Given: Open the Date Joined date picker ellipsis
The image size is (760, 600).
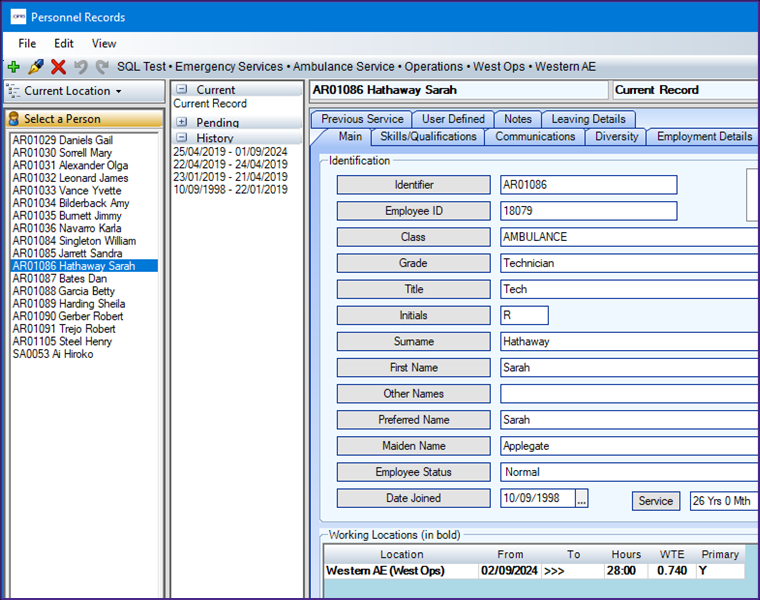Looking at the screenshot, I should click(x=582, y=498).
